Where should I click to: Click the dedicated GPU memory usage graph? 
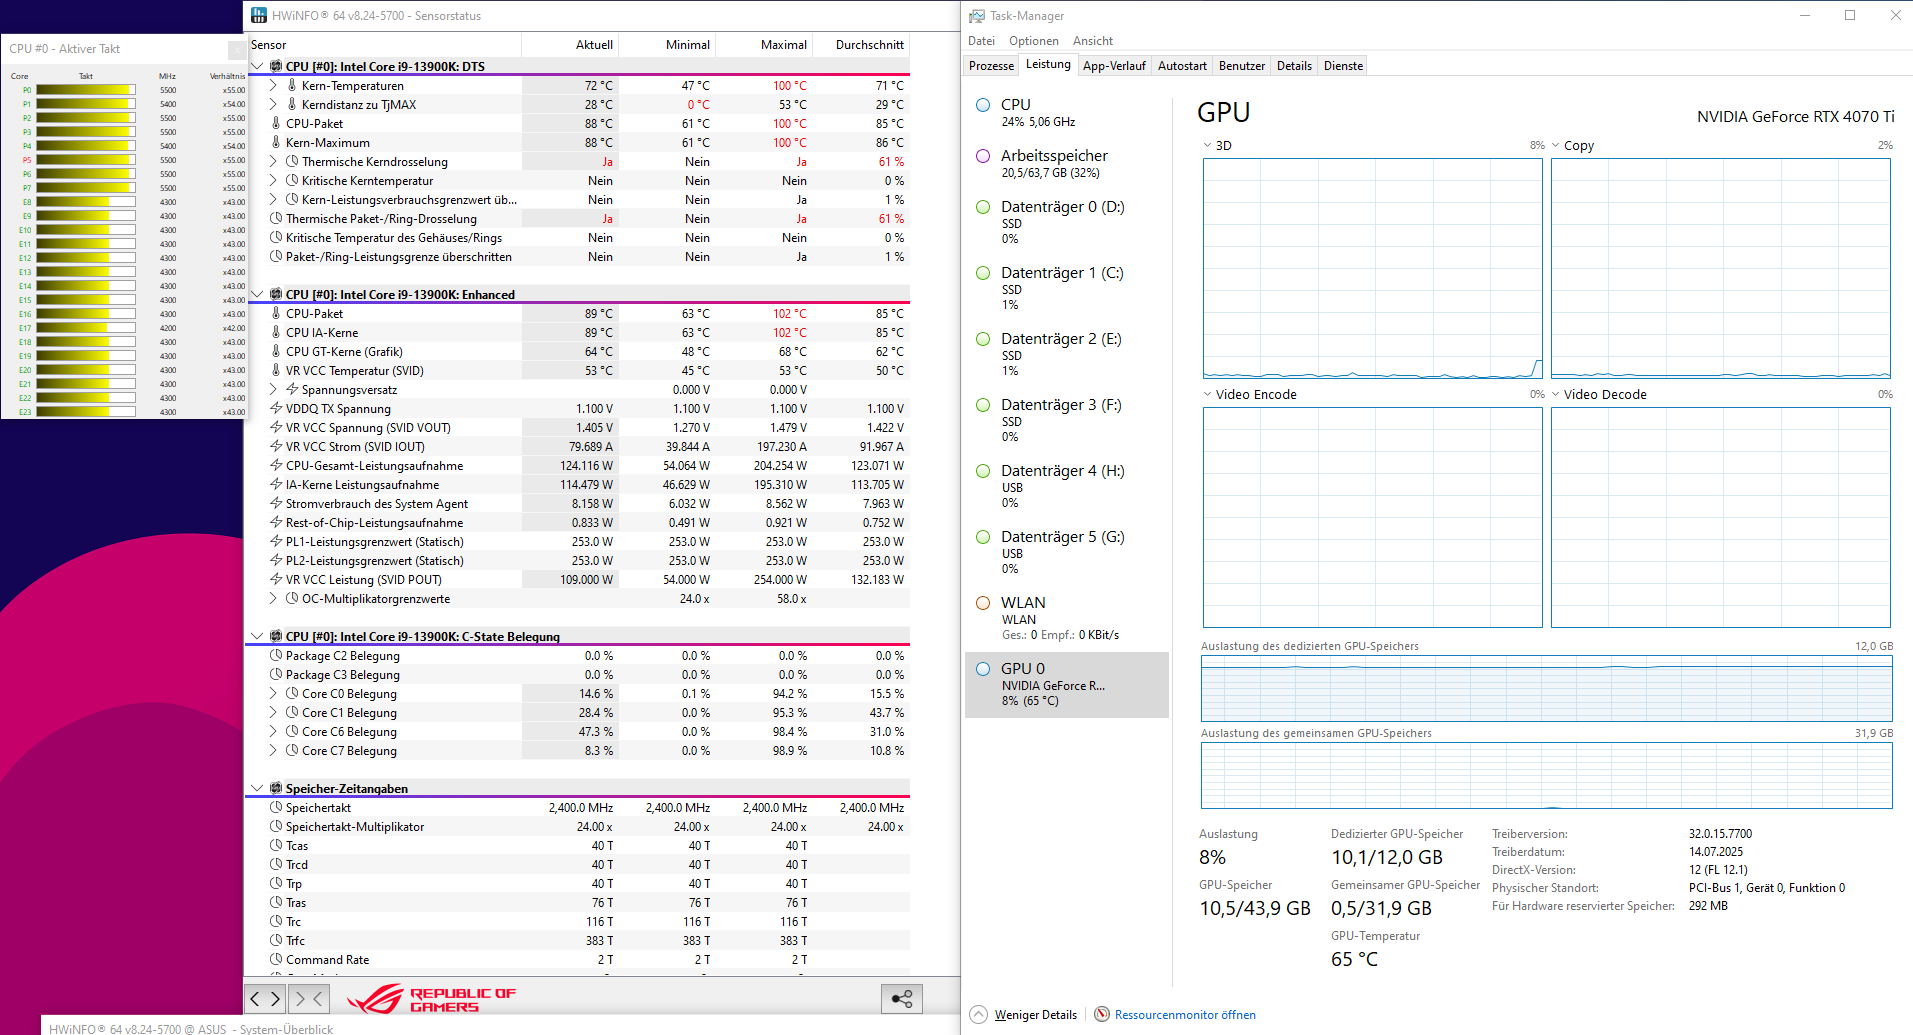coord(1546,688)
